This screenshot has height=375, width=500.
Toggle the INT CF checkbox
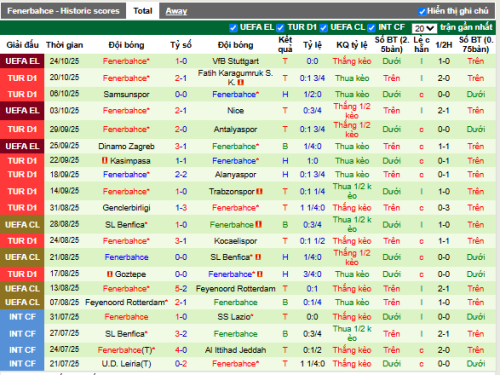coord(371,28)
